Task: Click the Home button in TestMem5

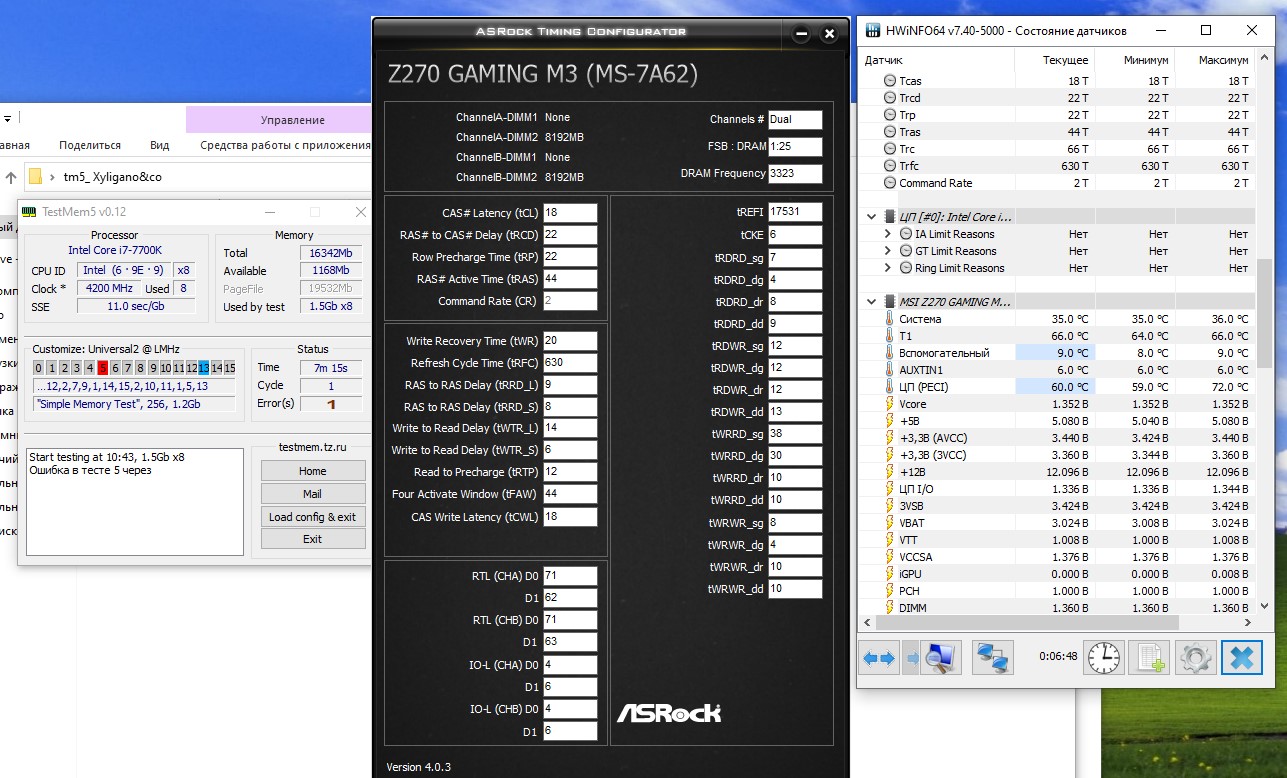Action: click(312, 471)
